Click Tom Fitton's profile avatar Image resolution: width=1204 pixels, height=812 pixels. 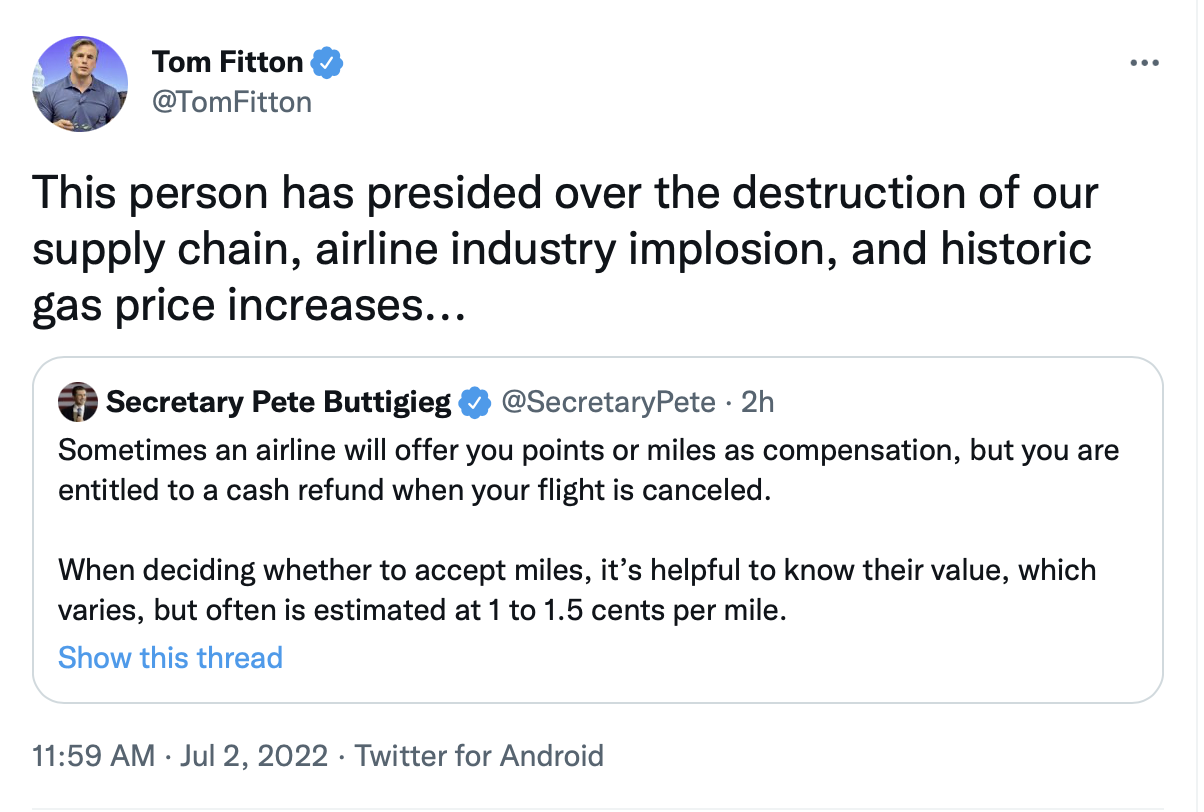coord(80,83)
